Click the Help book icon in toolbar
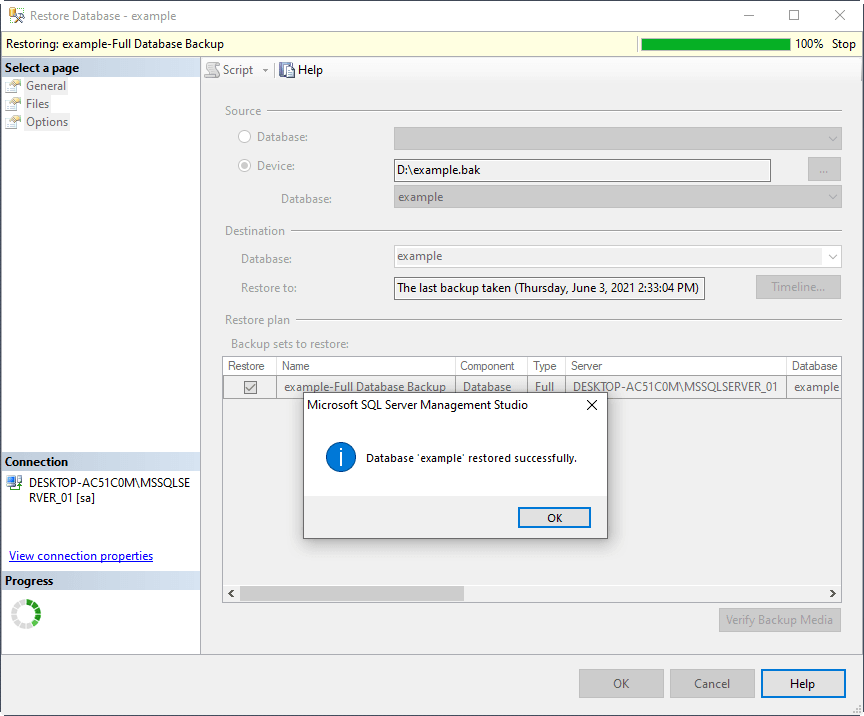This screenshot has height=716, width=864. click(x=287, y=70)
